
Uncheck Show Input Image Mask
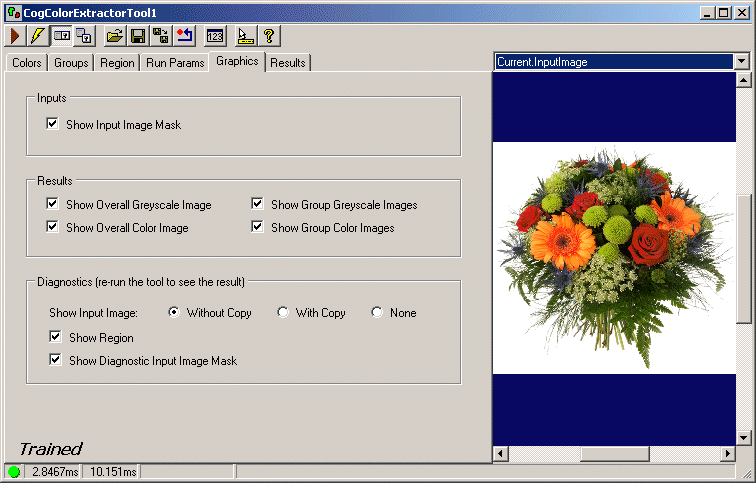tap(52, 125)
